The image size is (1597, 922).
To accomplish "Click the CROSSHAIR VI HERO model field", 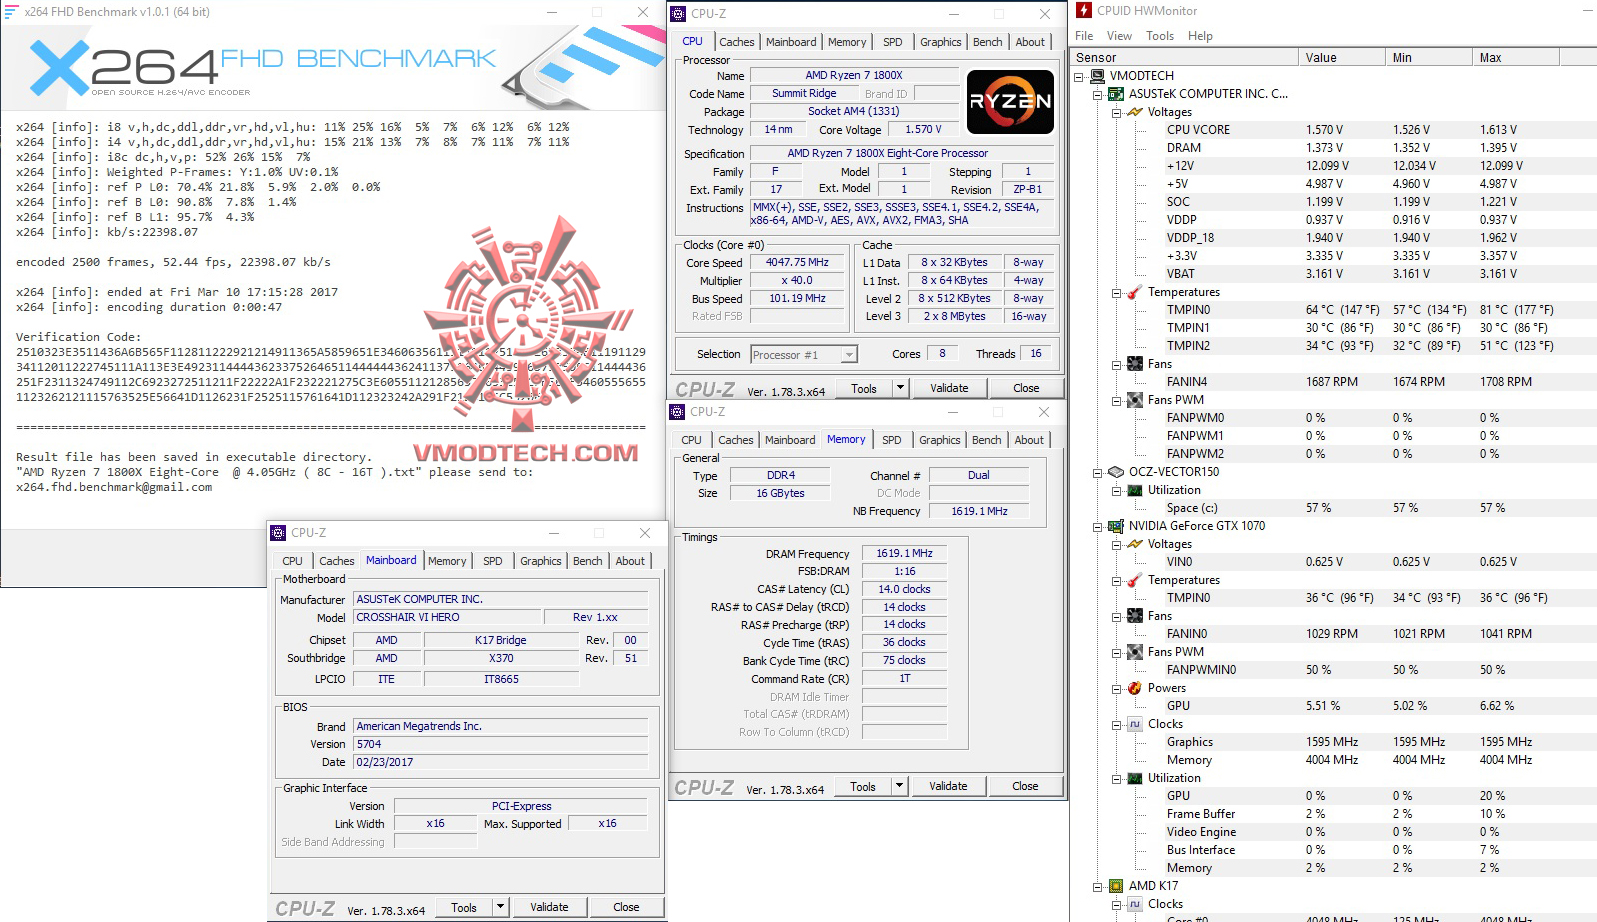I will click(447, 617).
